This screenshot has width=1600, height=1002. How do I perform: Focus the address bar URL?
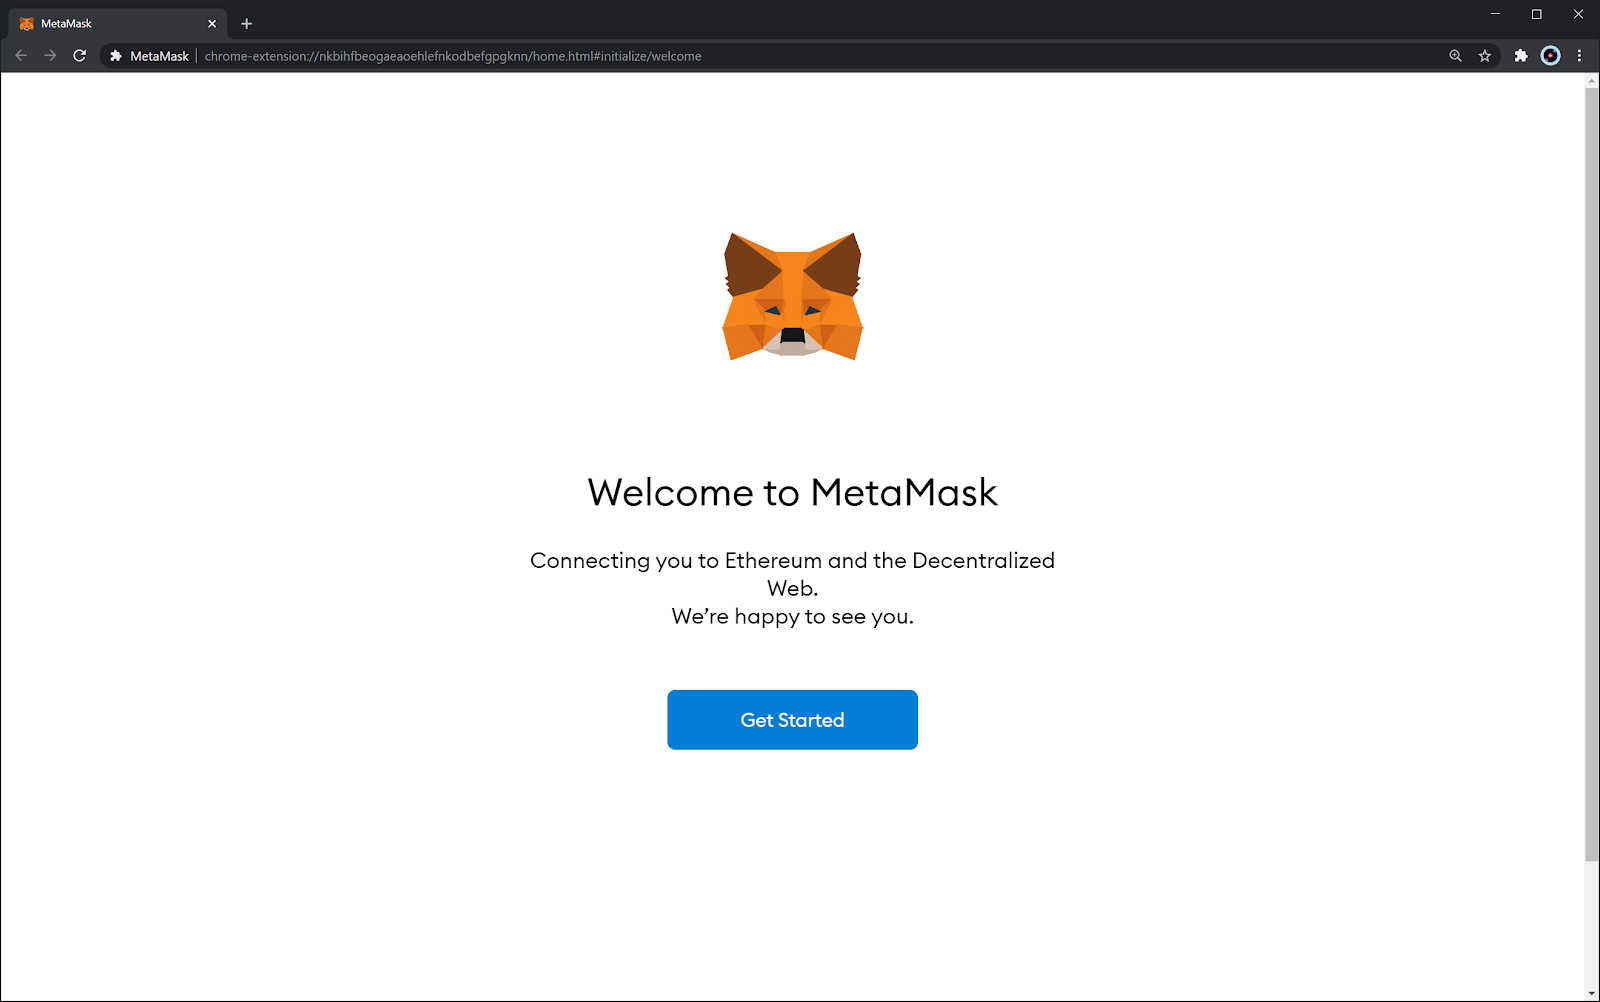(453, 56)
